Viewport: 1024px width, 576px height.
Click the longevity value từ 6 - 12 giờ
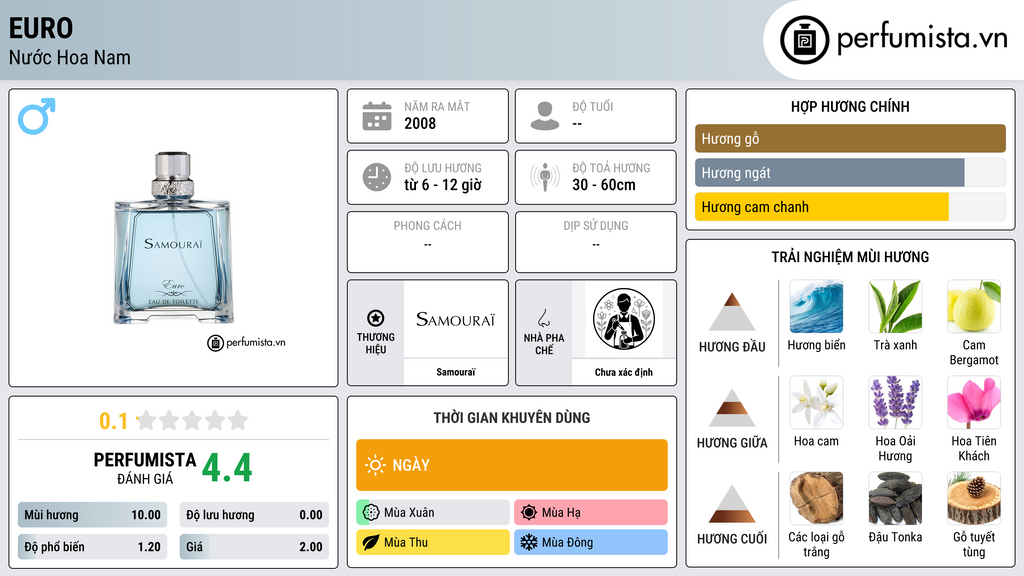[443, 185]
